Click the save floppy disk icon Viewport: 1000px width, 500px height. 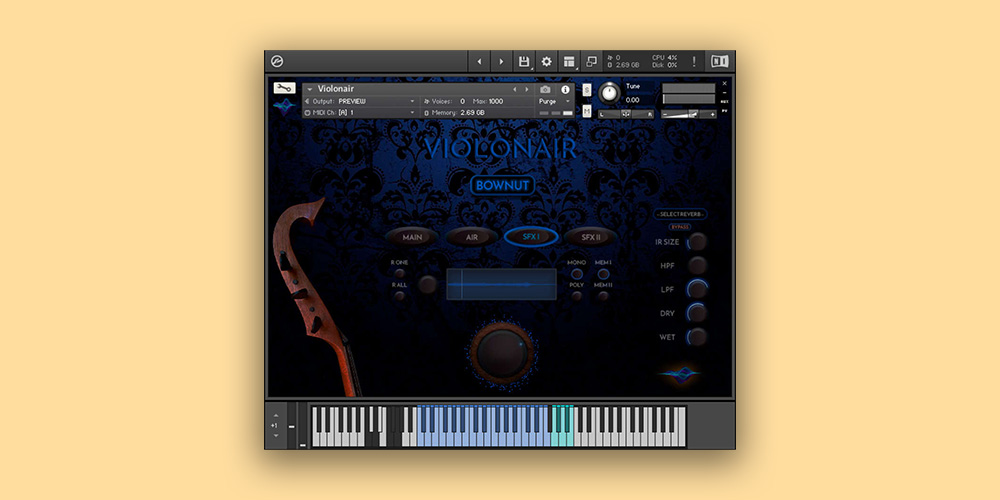pyautogui.click(x=524, y=62)
